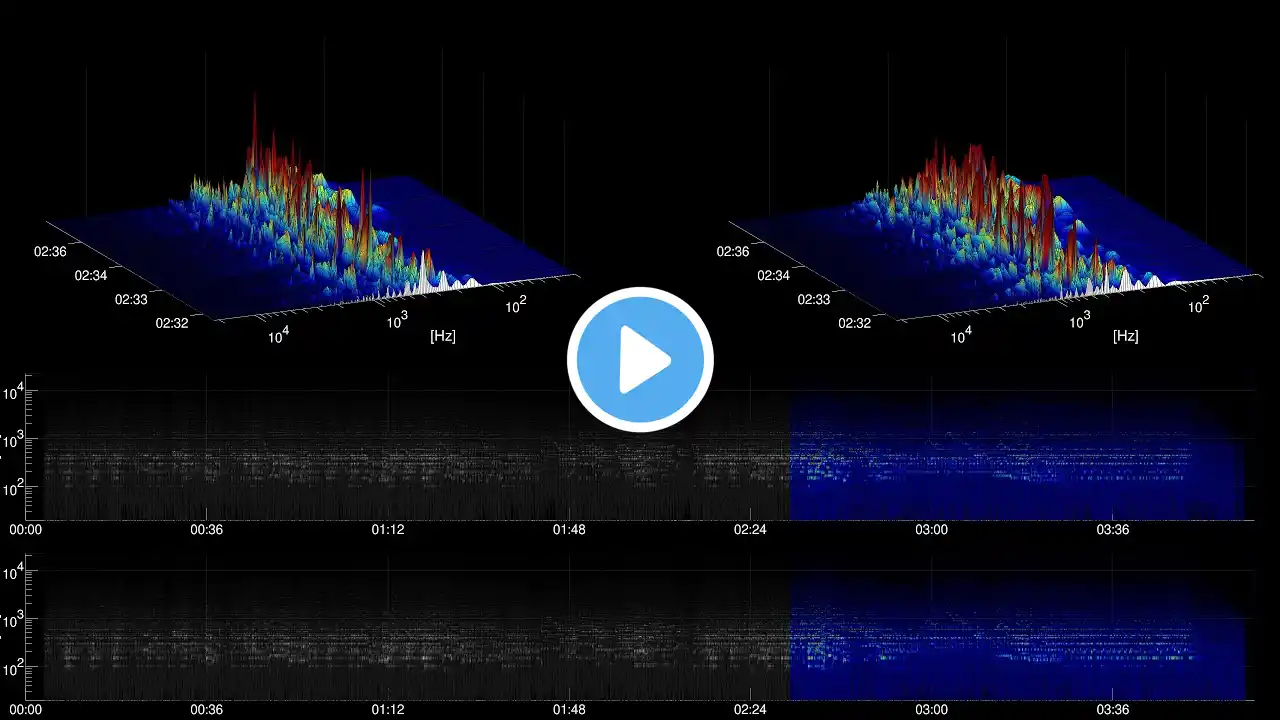The image size is (1280, 720).
Task: Click the 10^4 frequency label on left 3D plot
Action: [x=277, y=337]
